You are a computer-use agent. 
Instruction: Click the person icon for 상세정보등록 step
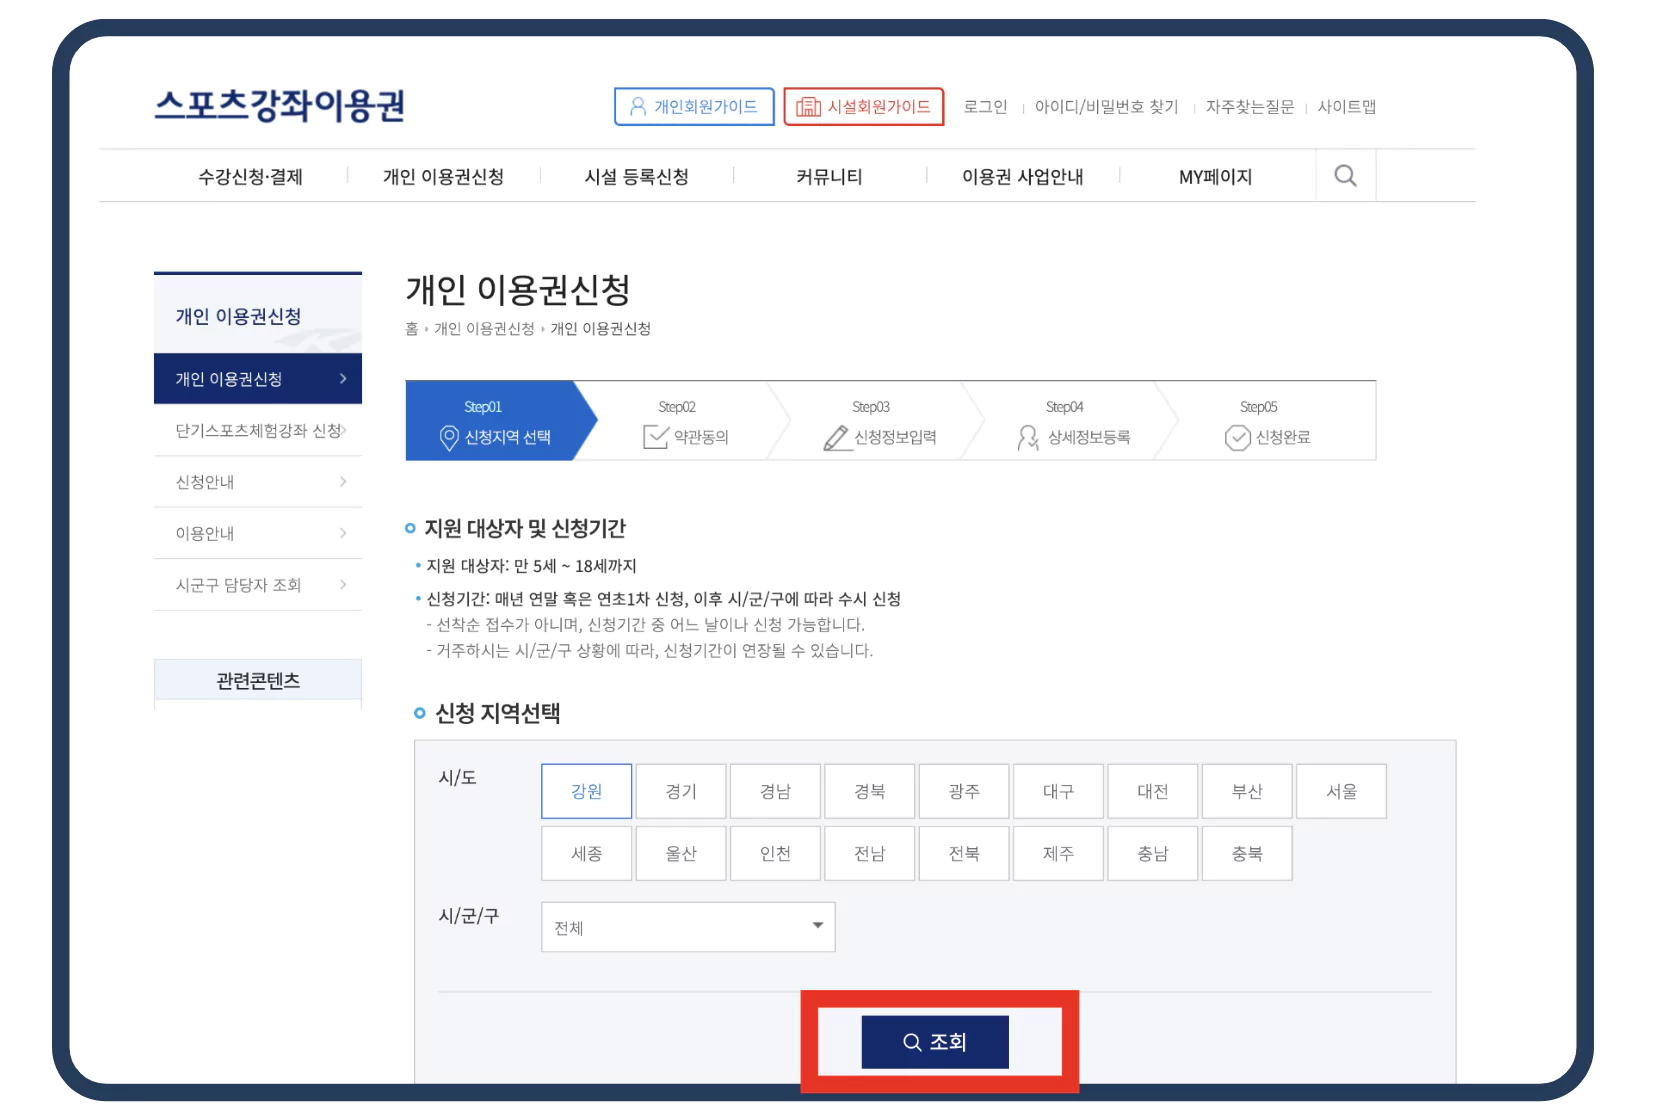click(1028, 438)
